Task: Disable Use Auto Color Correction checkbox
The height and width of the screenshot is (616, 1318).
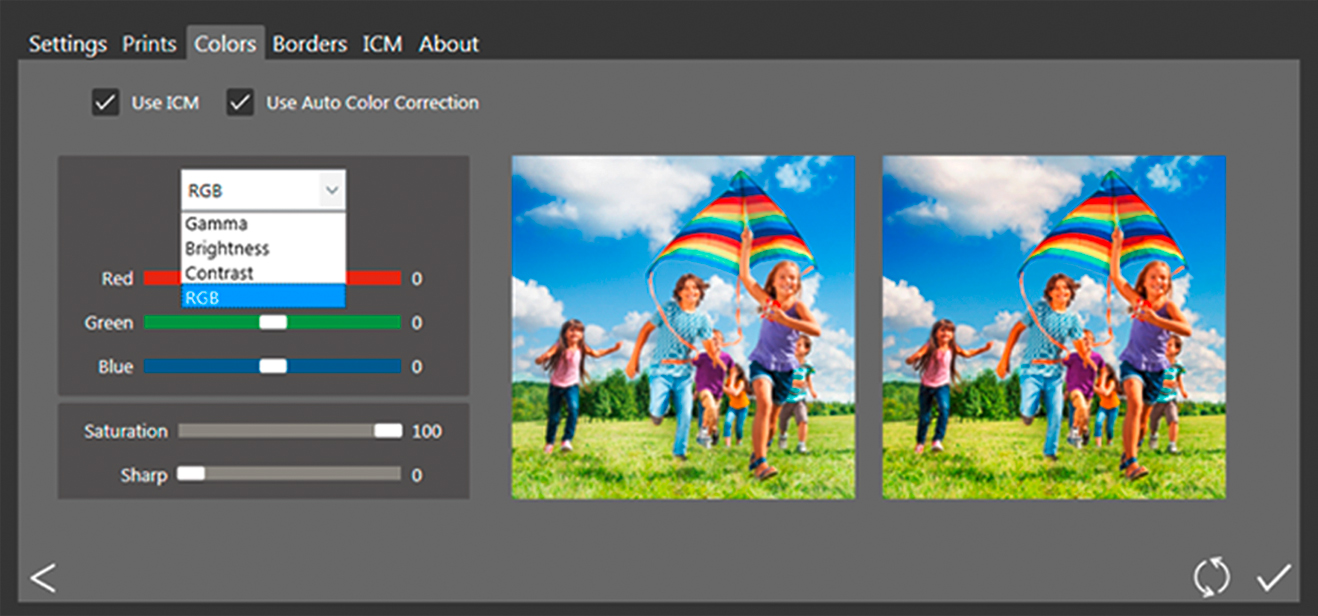Action: [x=240, y=103]
